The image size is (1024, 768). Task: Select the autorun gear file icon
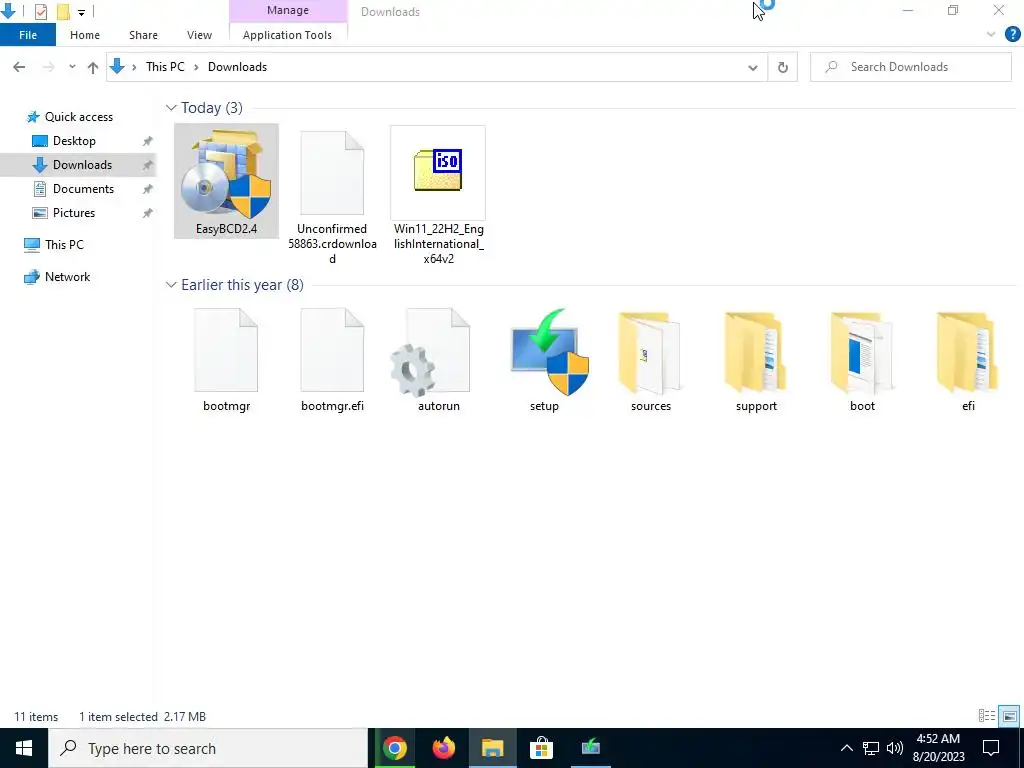(x=431, y=352)
